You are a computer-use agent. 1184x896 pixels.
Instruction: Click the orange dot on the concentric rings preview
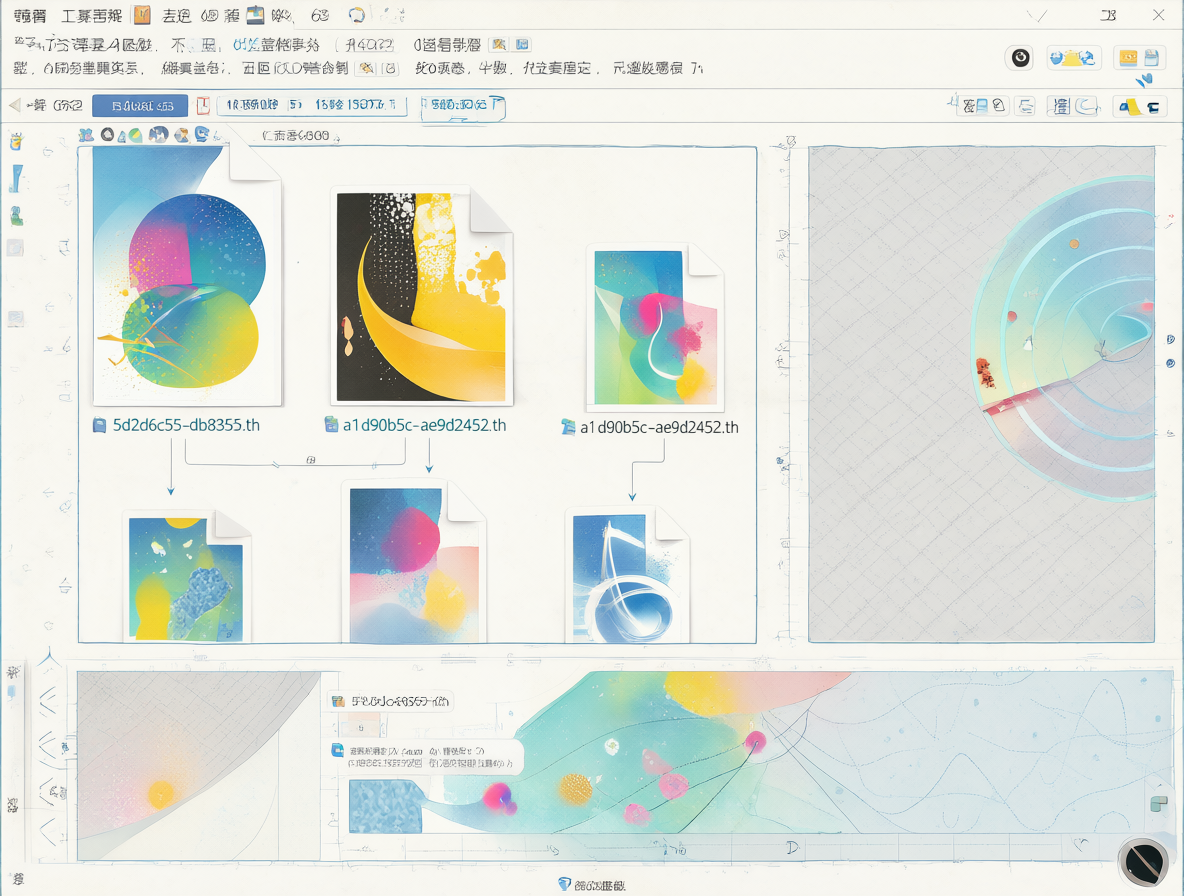click(x=1074, y=244)
